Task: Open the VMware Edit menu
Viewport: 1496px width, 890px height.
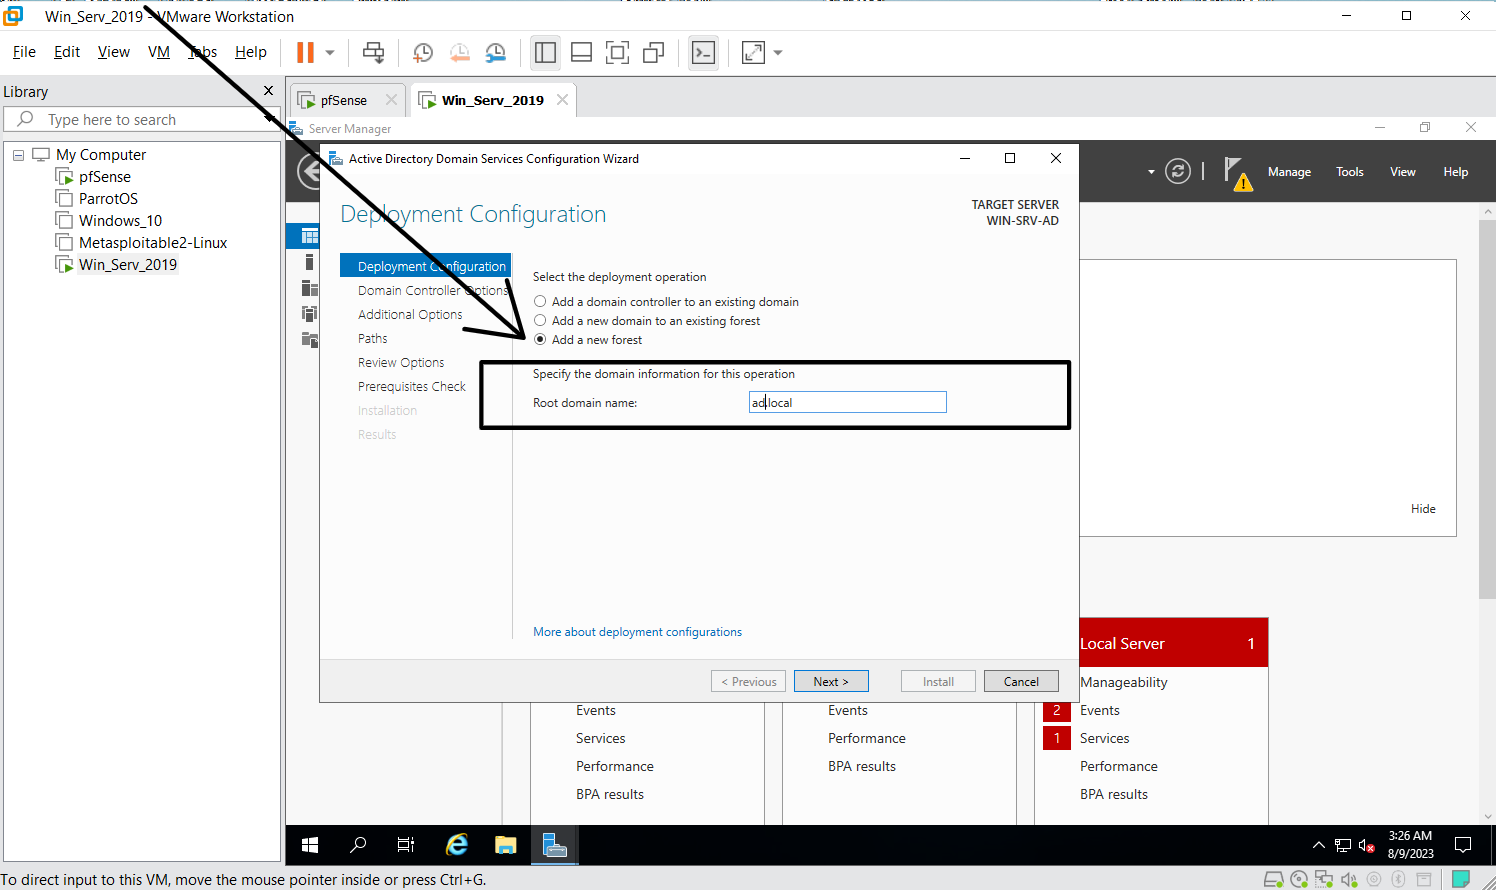Action: (67, 52)
